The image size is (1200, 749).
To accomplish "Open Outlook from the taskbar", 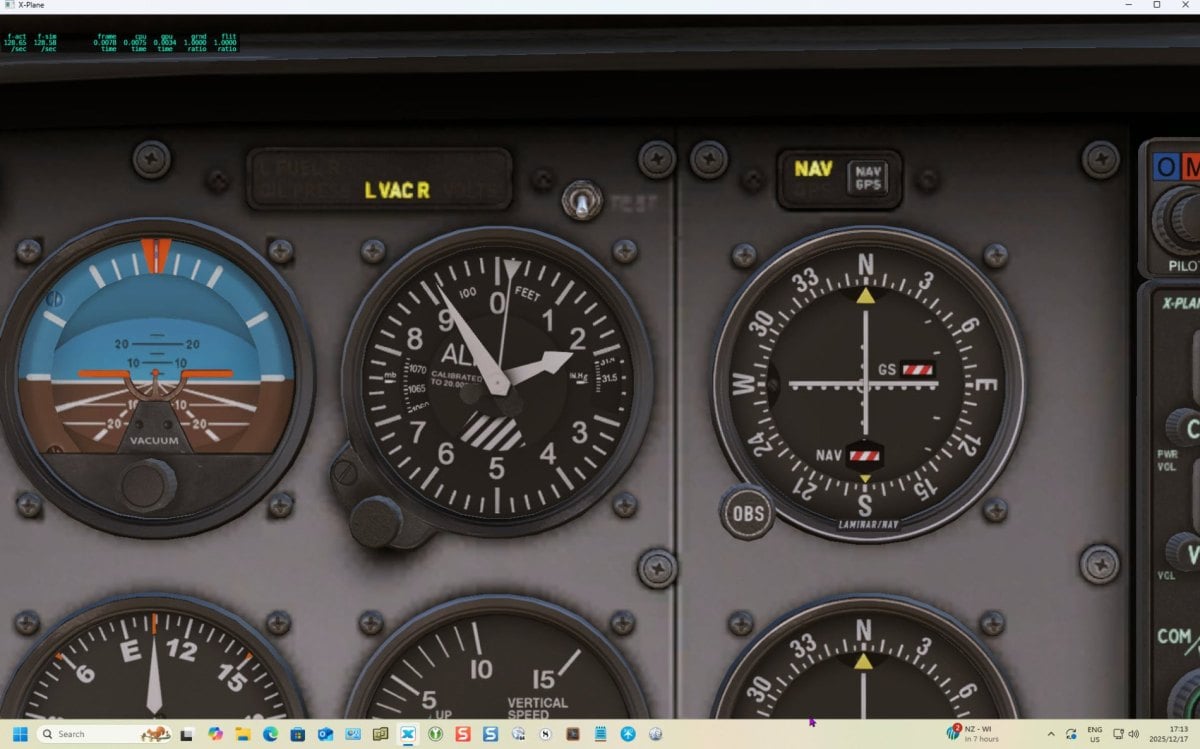I will (x=325, y=734).
